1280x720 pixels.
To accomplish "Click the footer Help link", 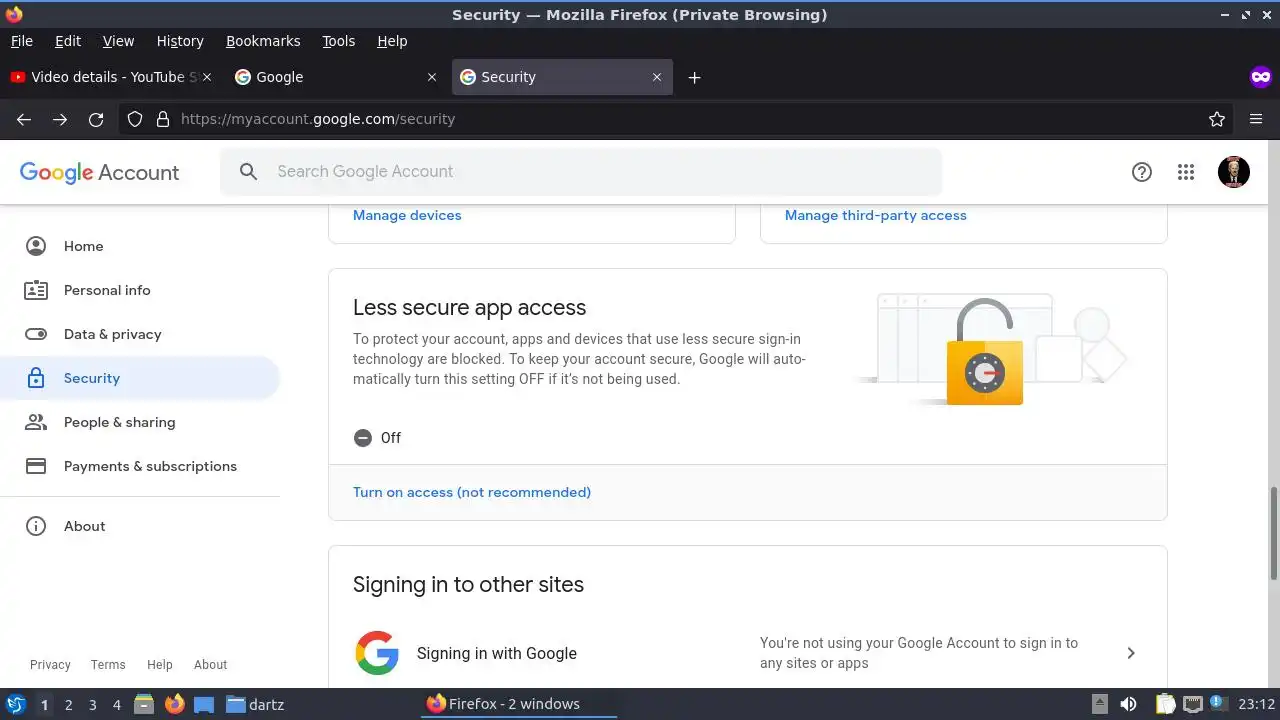I will [x=160, y=664].
